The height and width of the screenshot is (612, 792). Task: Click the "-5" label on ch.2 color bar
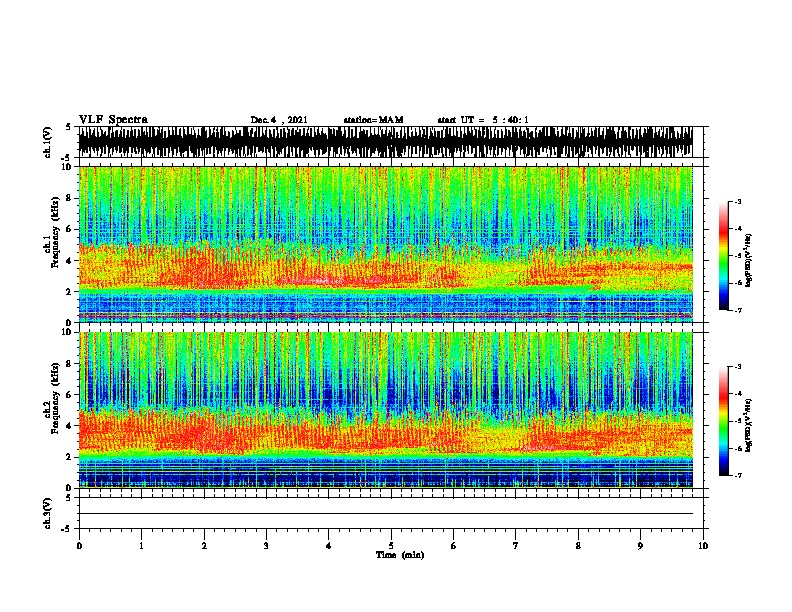coord(737,421)
